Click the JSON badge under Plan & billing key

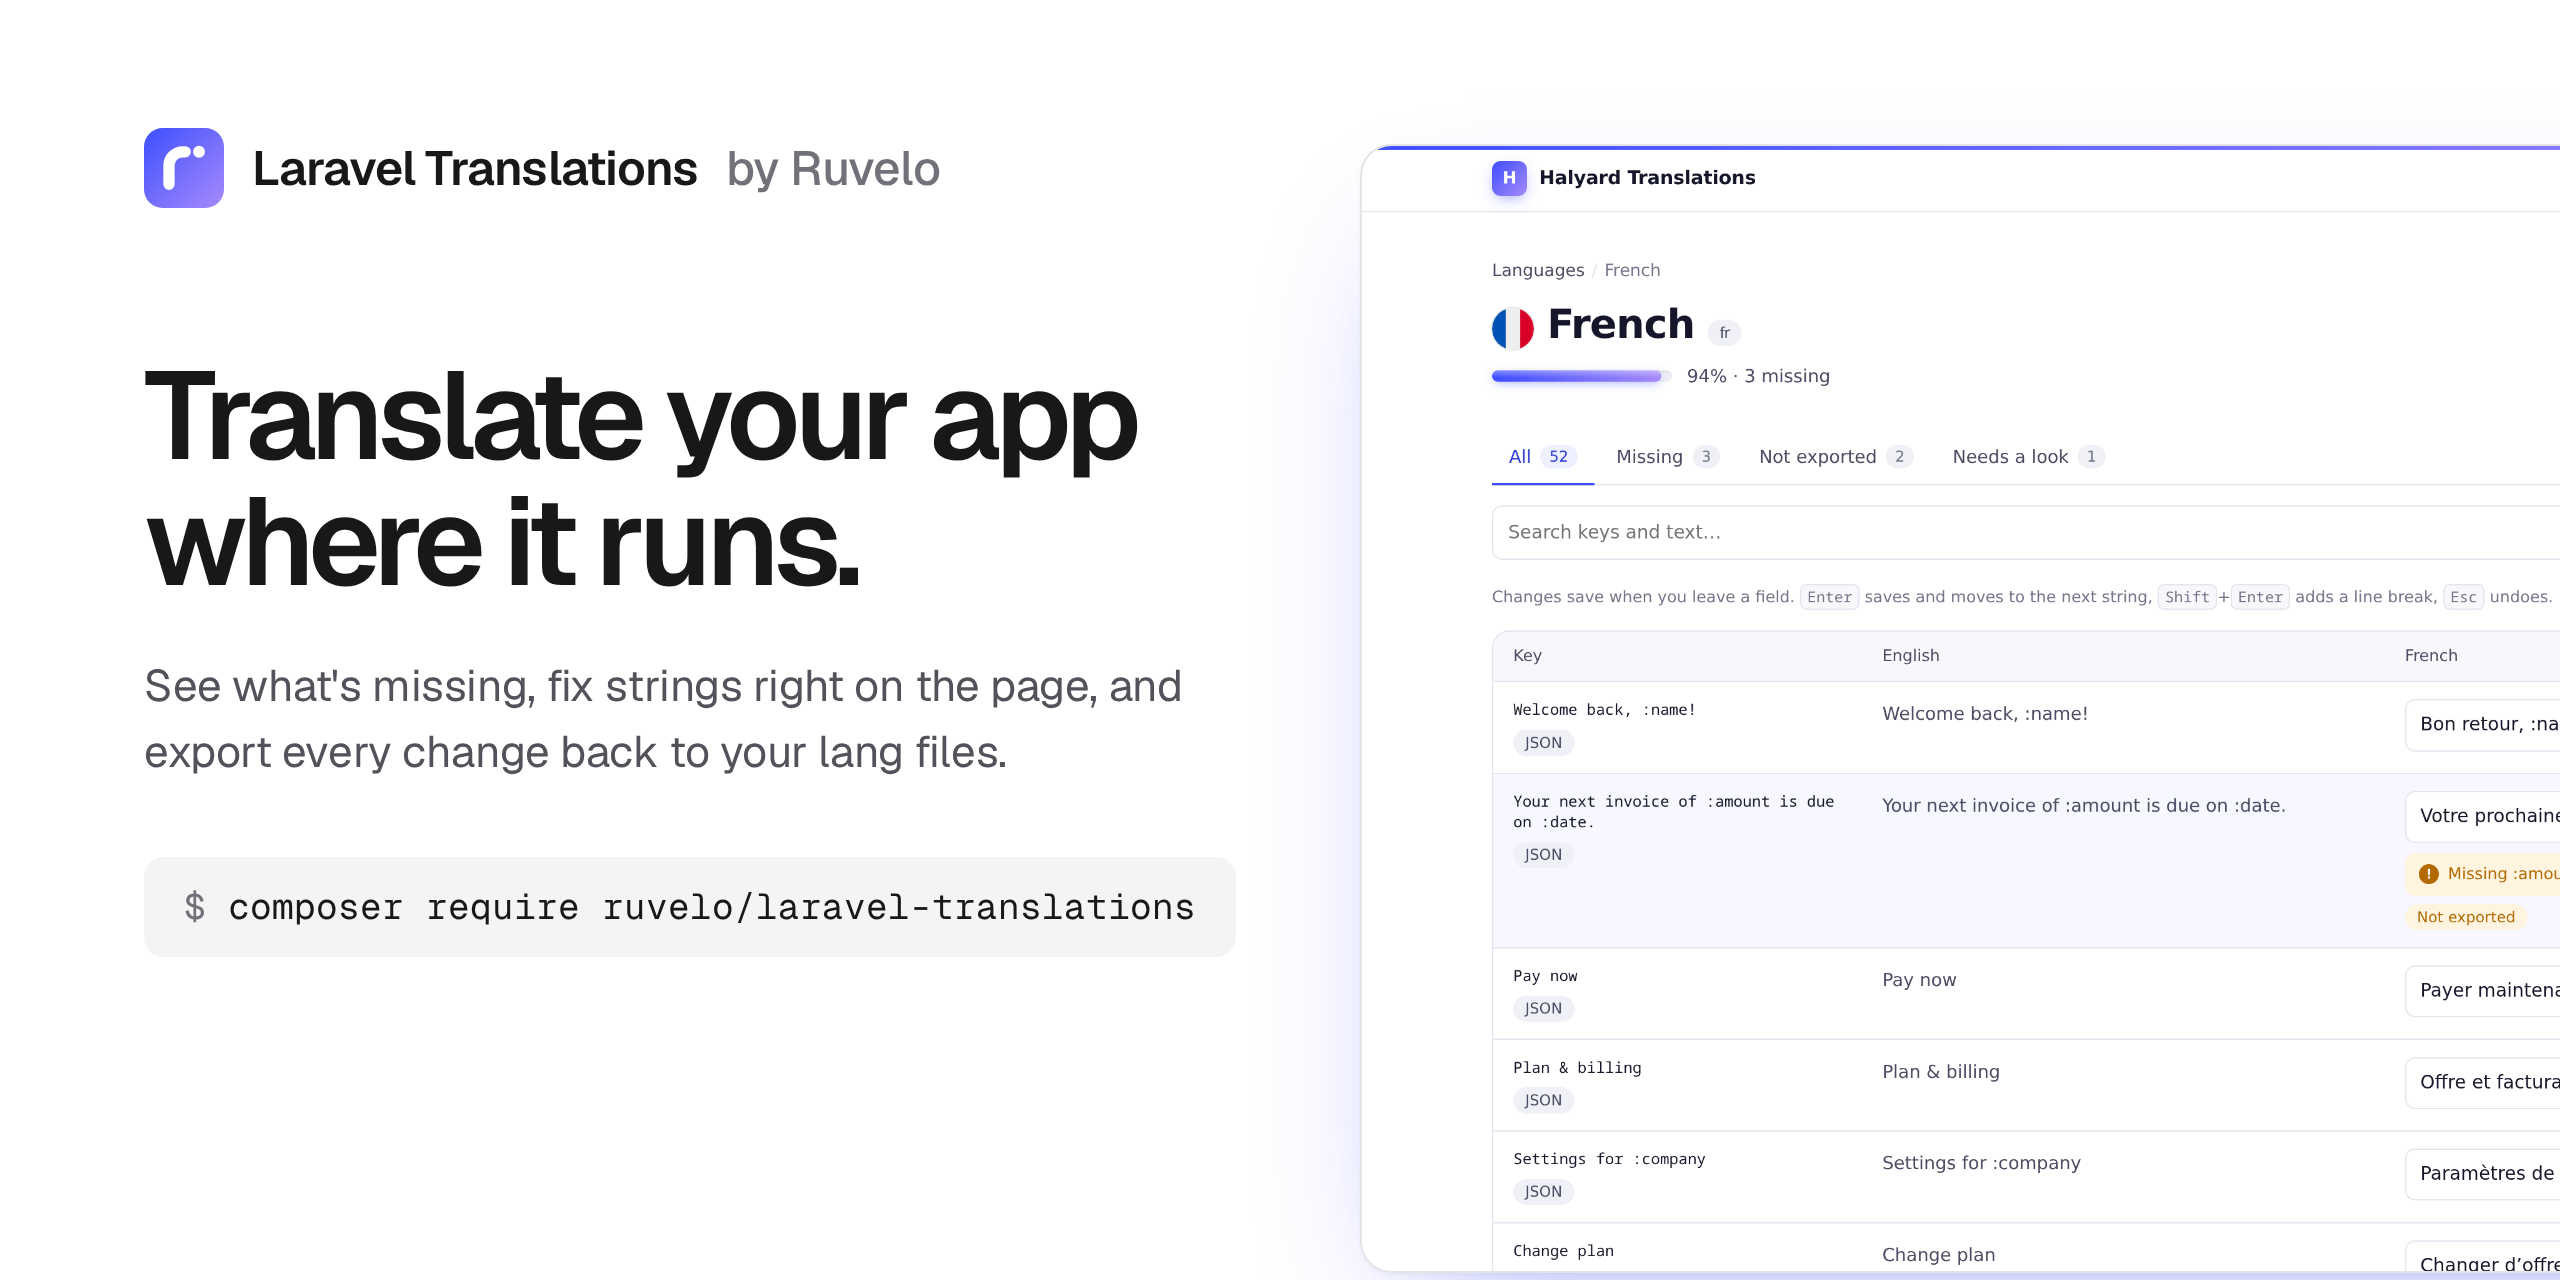(1543, 1101)
